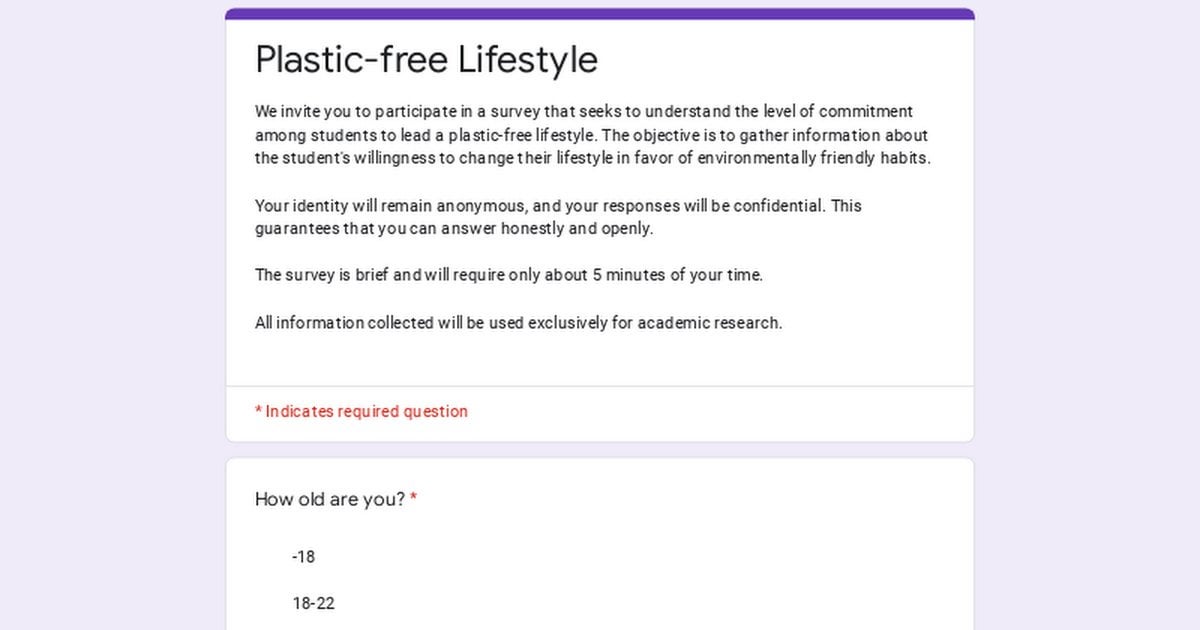The width and height of the screenshot is (1200, 630).
Task: Click the sentence mentioning 5 minutes of time
Action: pyautogui.click(x=509, y=275)
